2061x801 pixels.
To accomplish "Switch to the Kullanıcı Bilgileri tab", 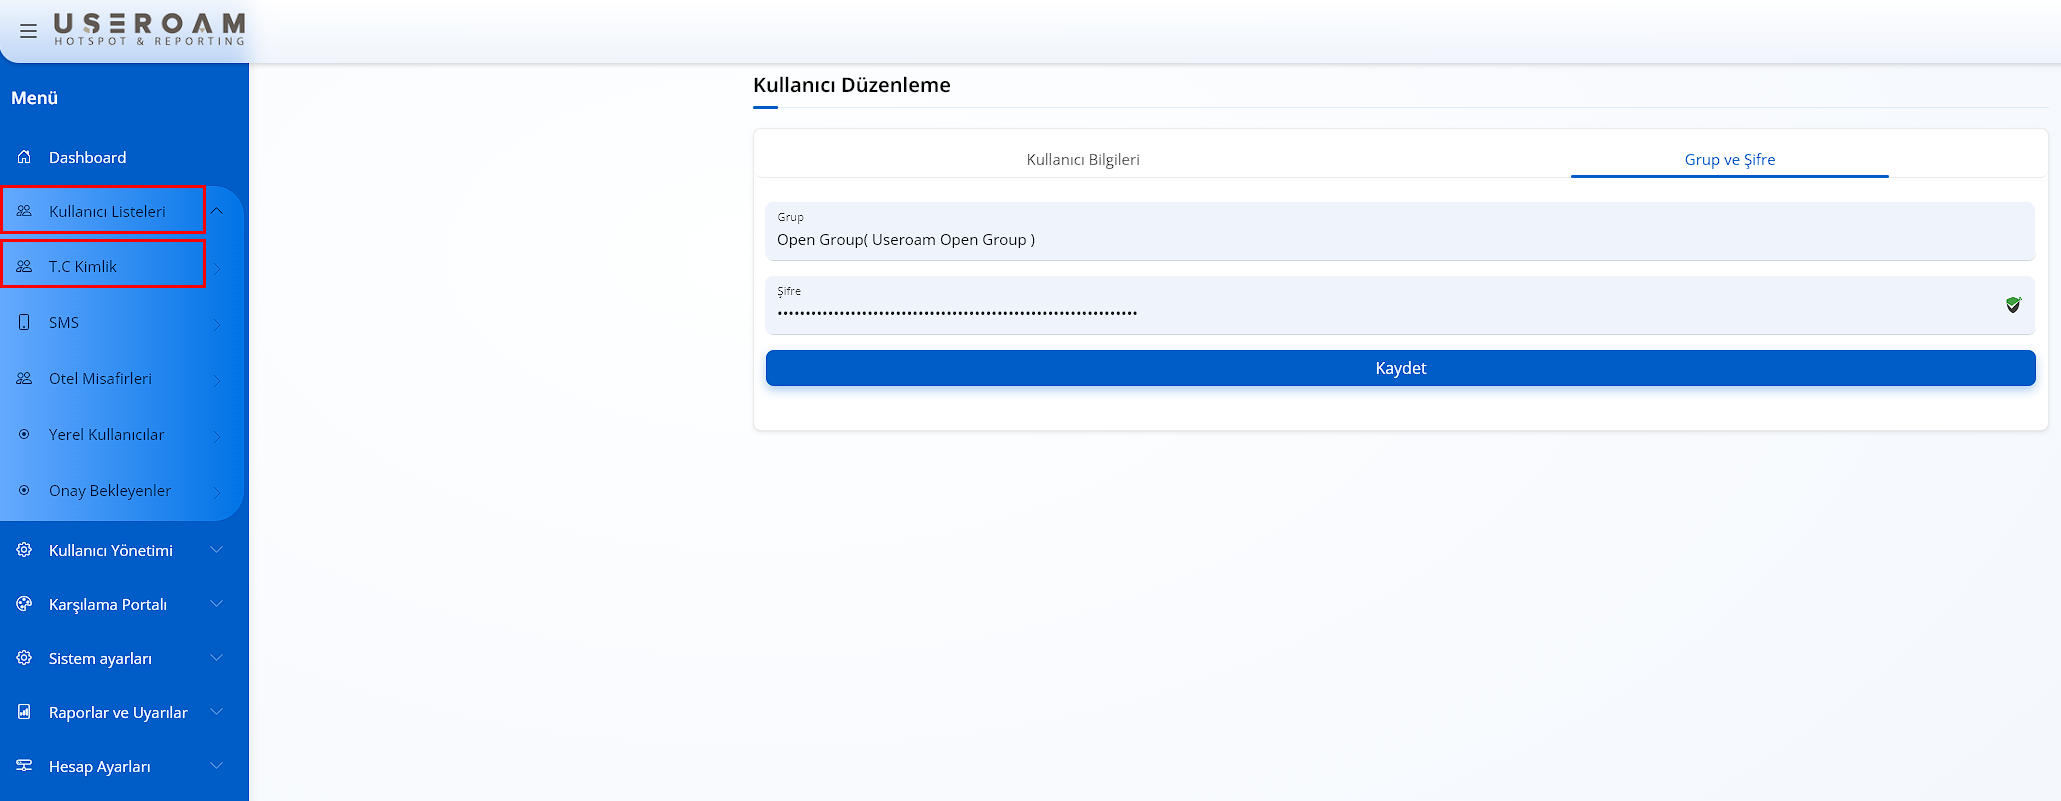I will pos(1083,160).
